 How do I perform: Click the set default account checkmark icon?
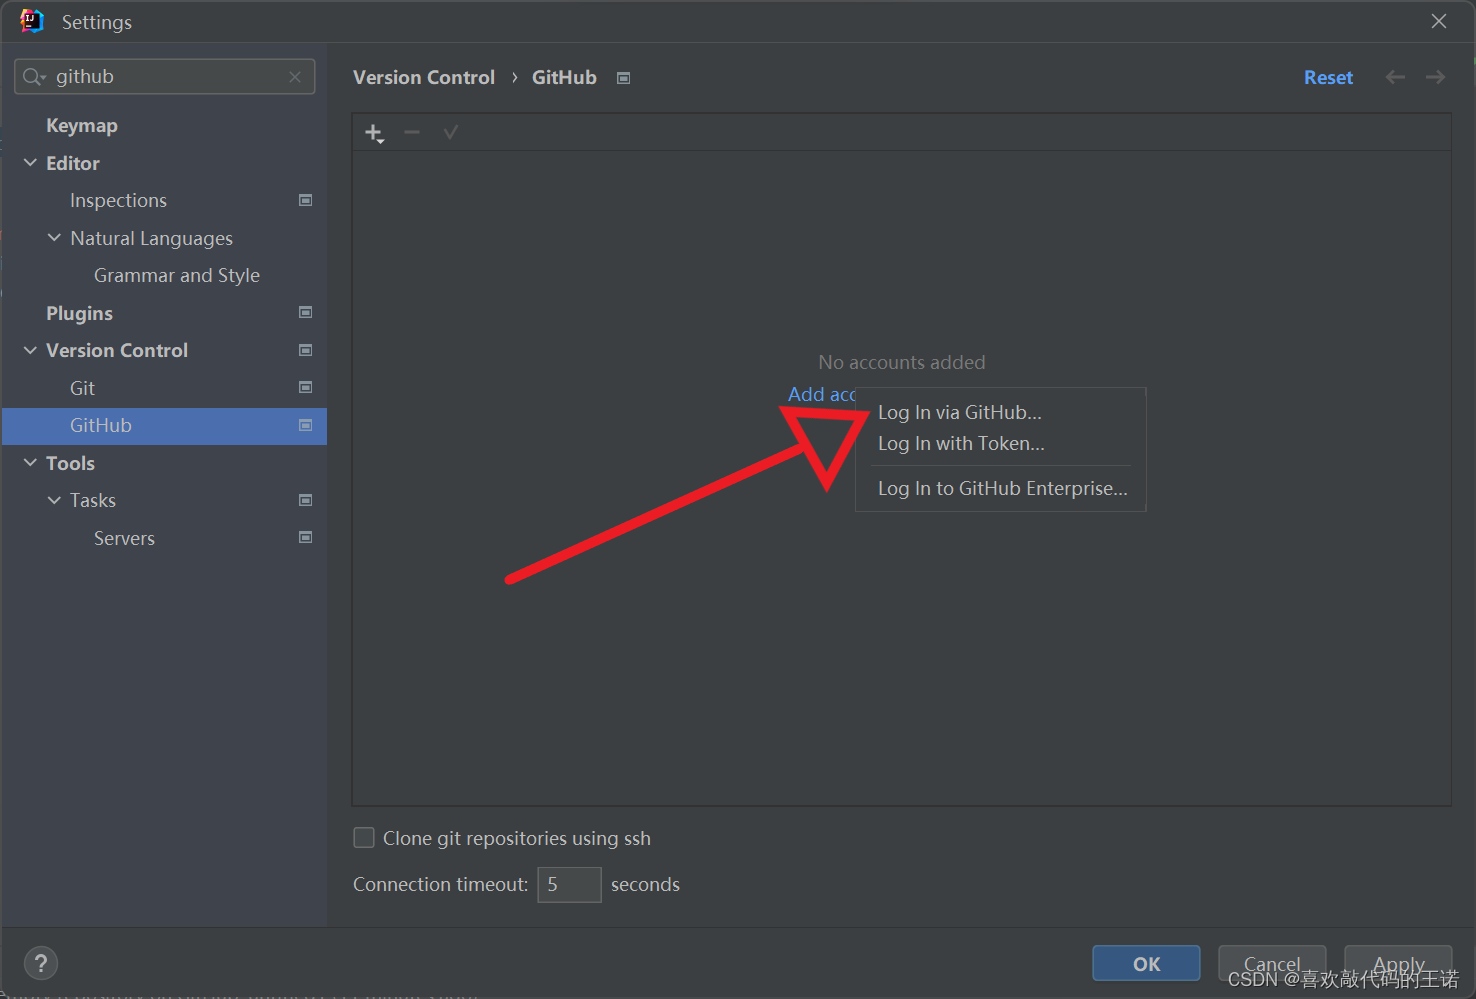click(451, 132)
